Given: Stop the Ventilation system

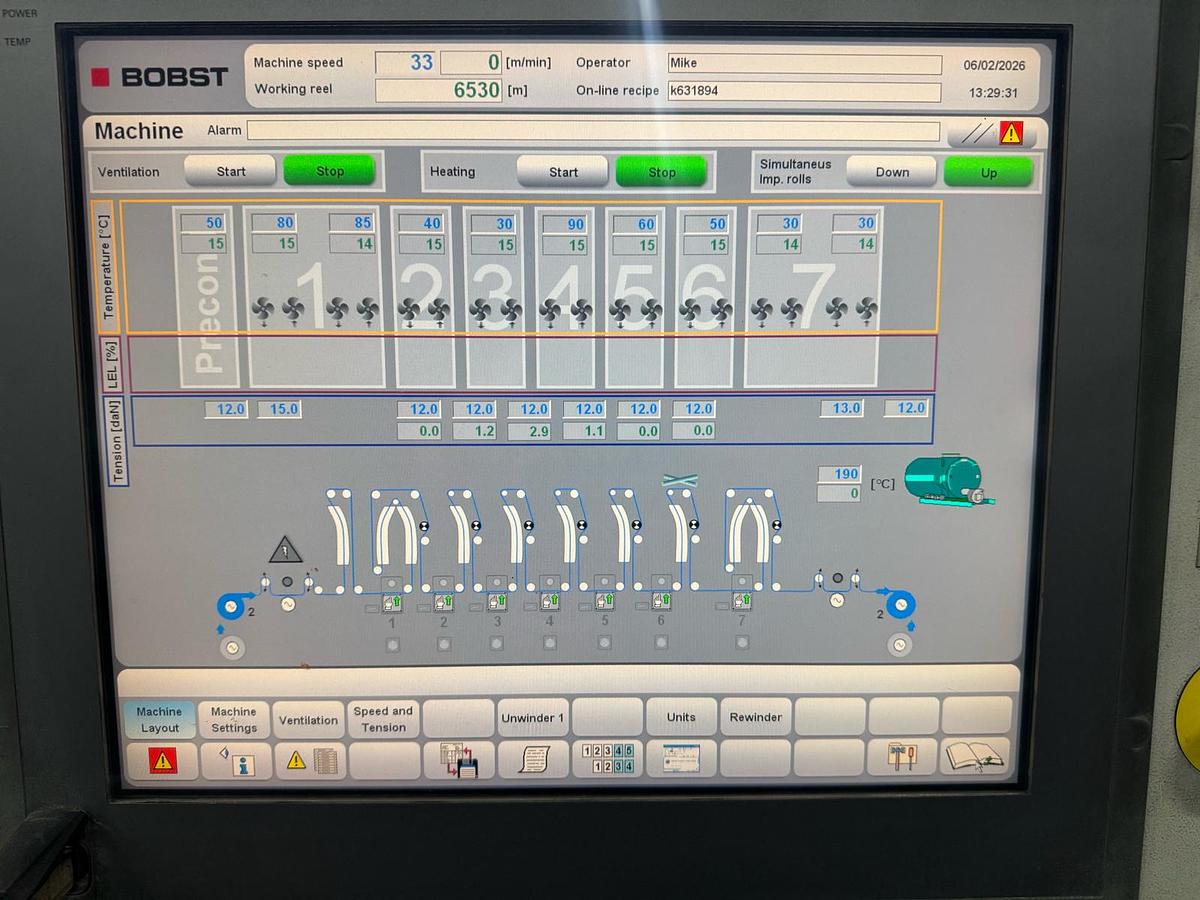Looking at the screenshot, I should [330, 171].
